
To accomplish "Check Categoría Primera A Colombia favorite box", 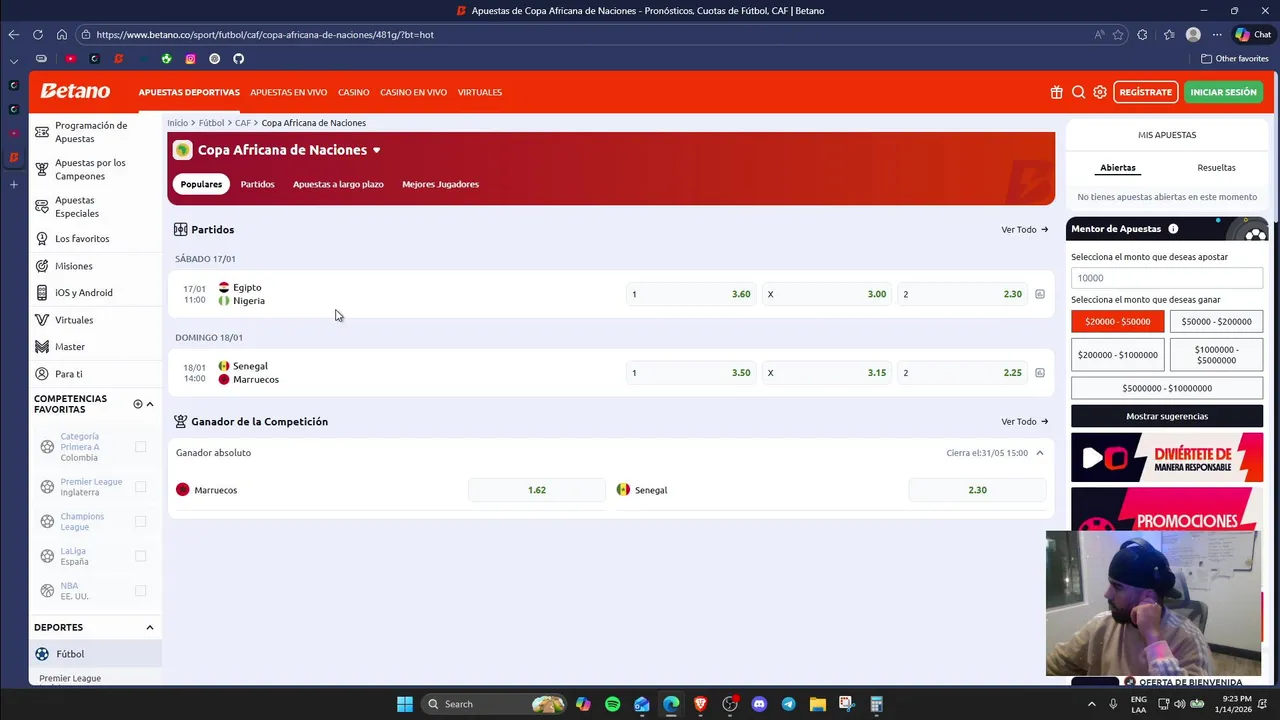I will click(x=140, y=447).
